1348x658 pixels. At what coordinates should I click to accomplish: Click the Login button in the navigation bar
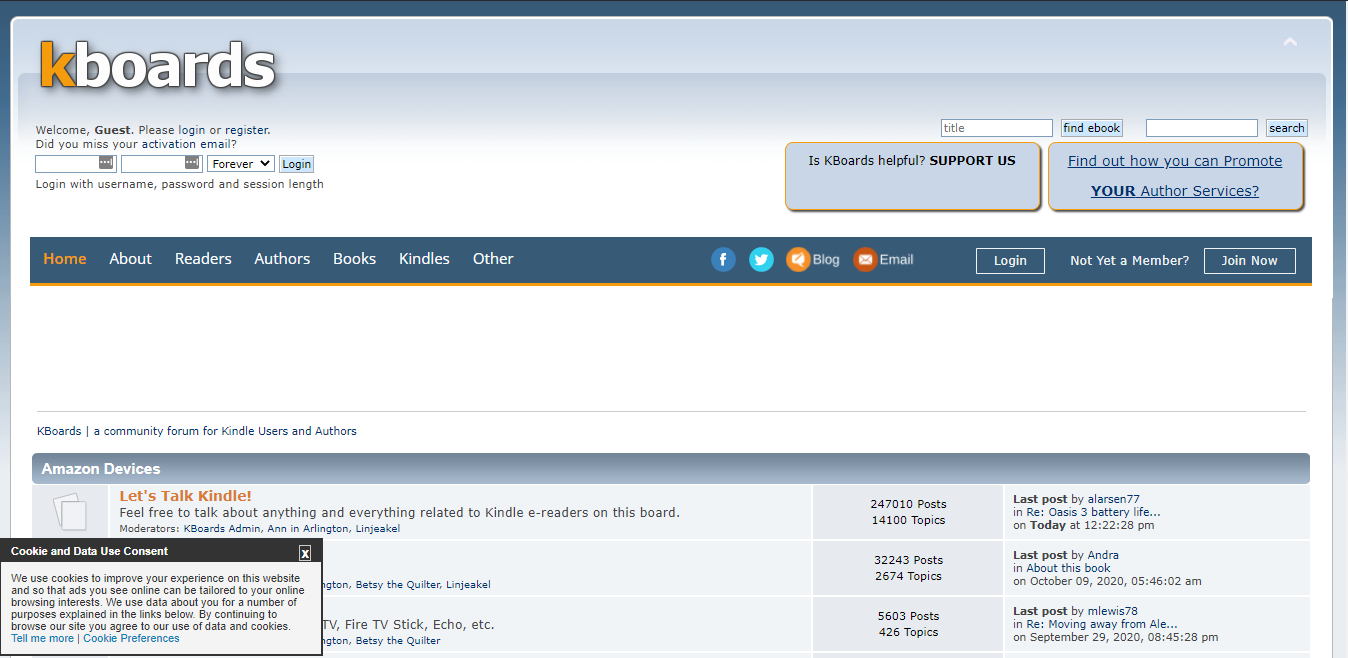coord(1010,261)
